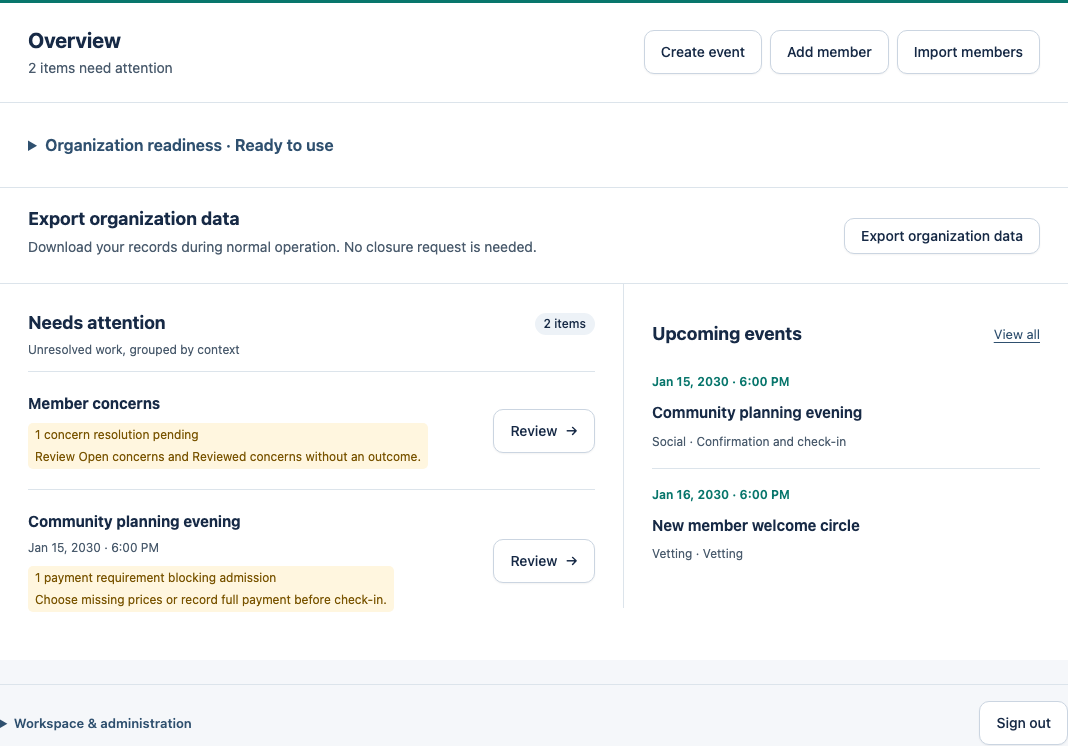Click 'Social · Confirmation and check-in' text
Image resolution: width=1068 pixels, height=746 pixels.
(x=749, y=441)
